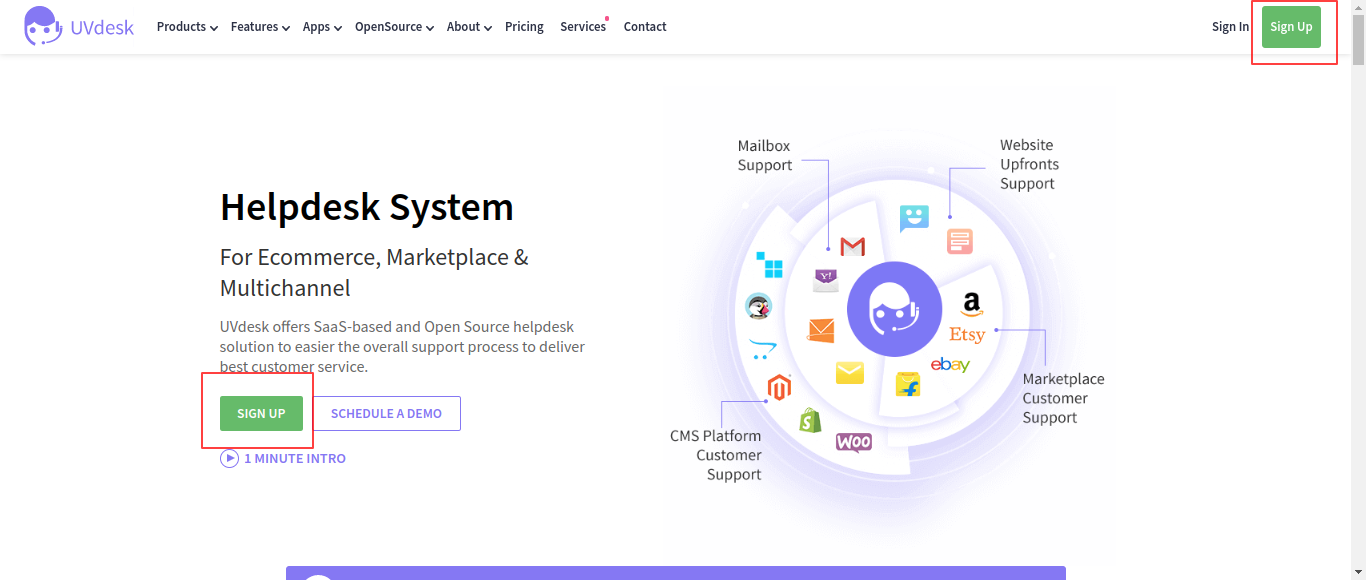Click the PrestaShop penguin icon

759,306
